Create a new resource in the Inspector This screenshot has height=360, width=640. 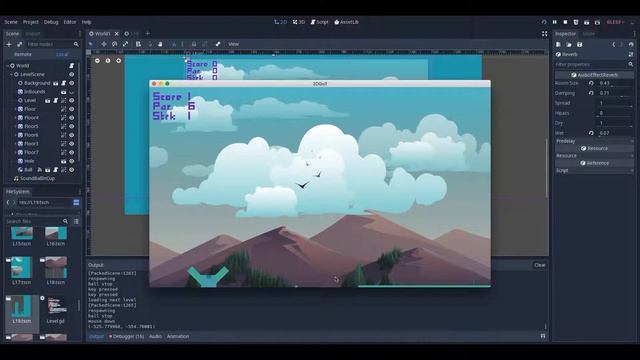[558, 44]
